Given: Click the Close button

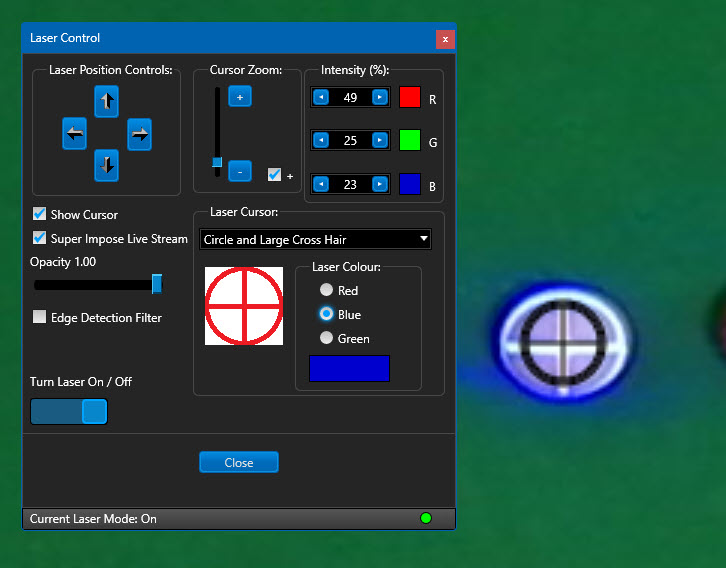Looking at the screenshot, I should coord(239,462).
